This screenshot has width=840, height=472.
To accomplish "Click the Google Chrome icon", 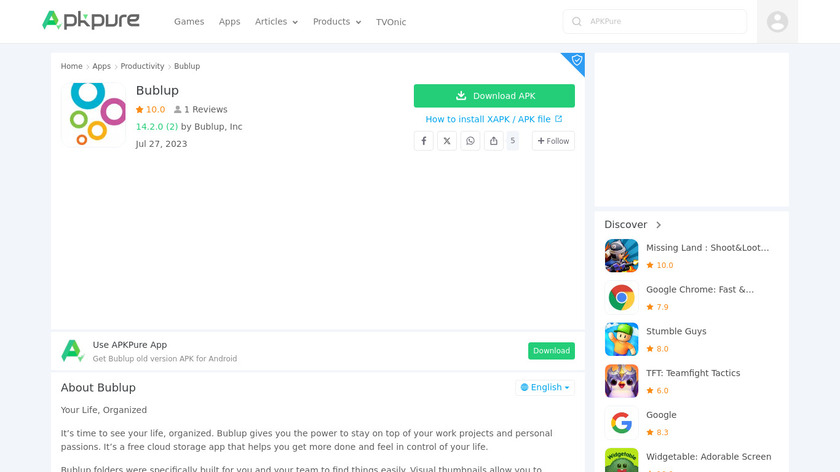I will pyautogui.click(x=621, y=297).
